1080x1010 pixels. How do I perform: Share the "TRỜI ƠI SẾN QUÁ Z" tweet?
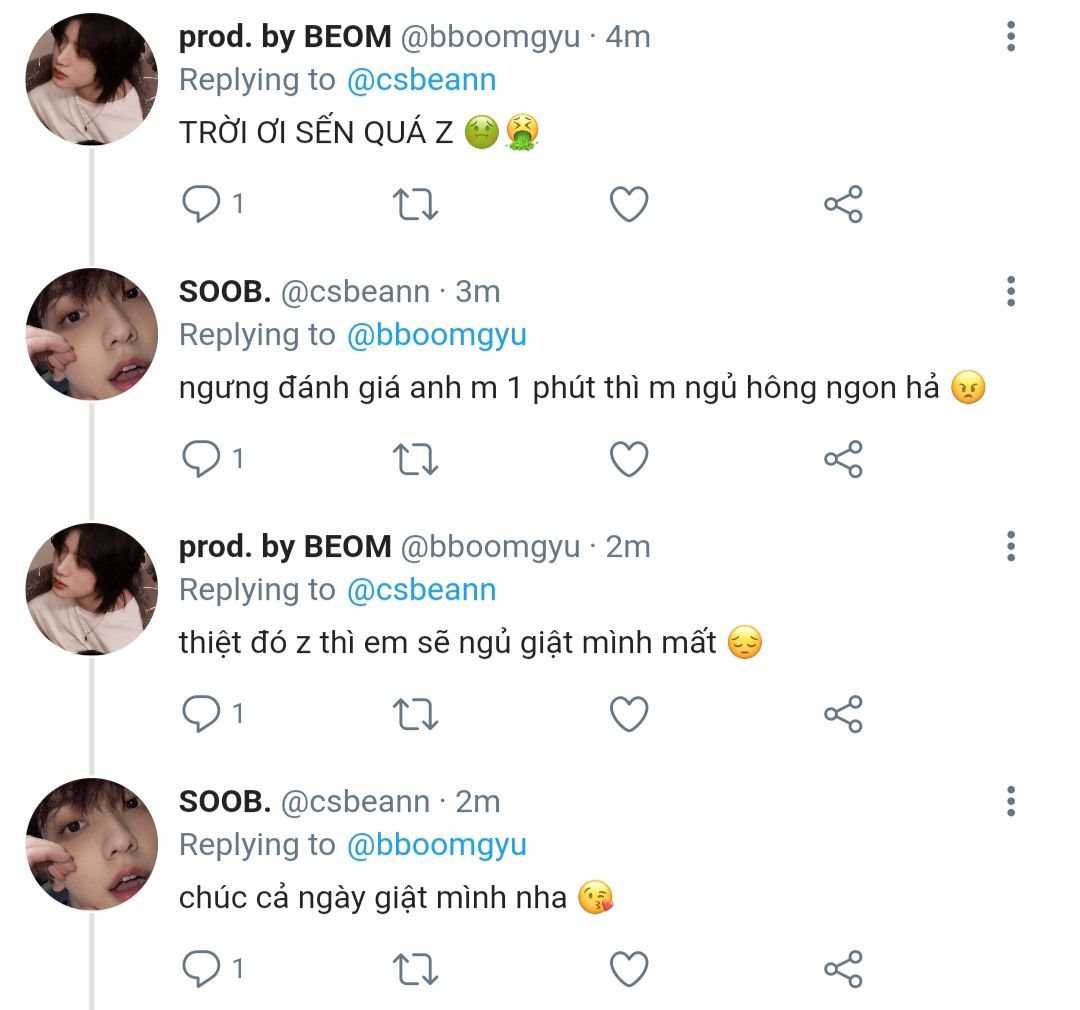point(843,204)
